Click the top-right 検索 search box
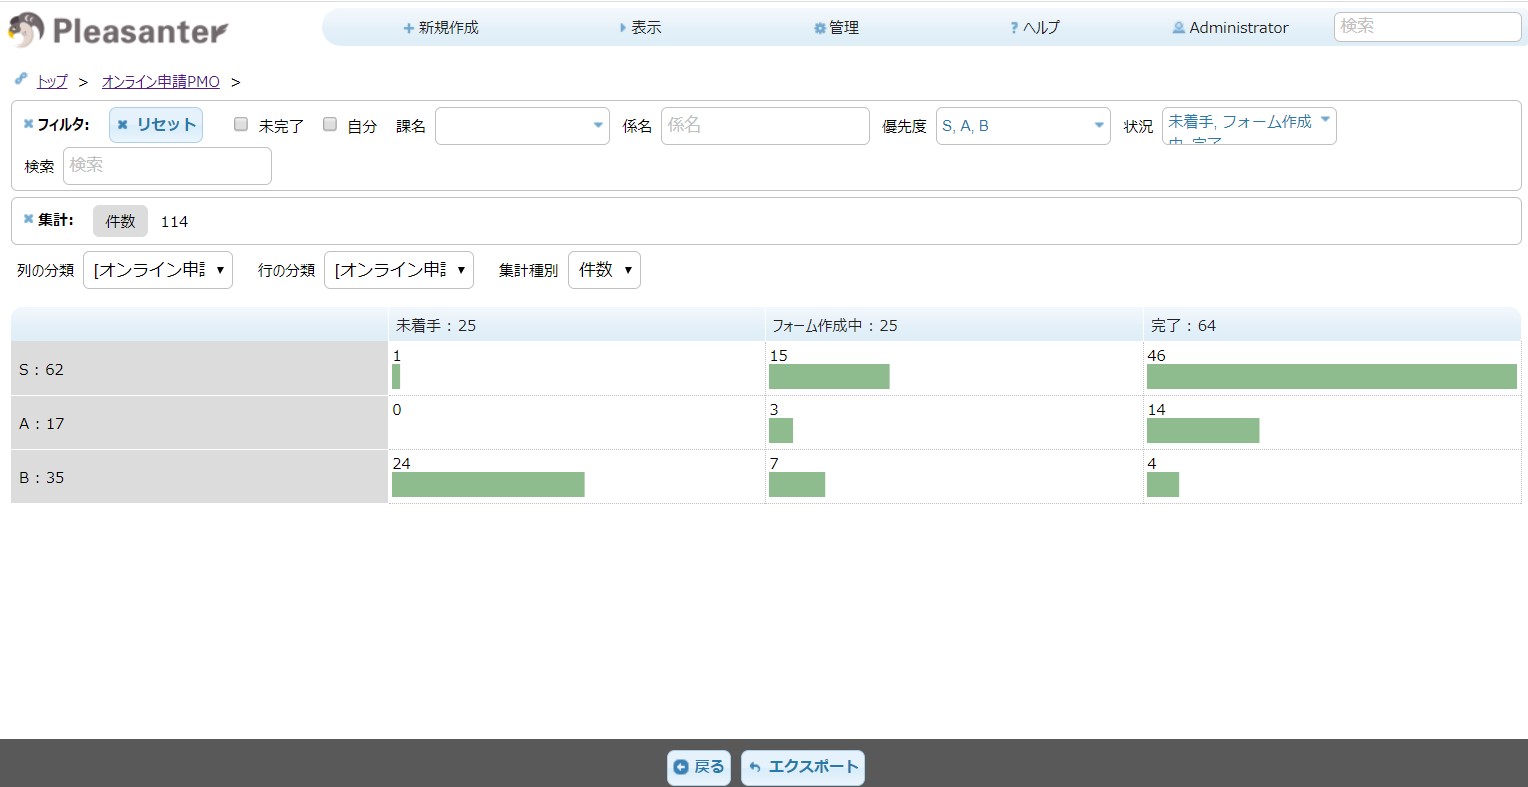Image resolution: width=1528 pixels, height=787 pixels. [1427, 27]
